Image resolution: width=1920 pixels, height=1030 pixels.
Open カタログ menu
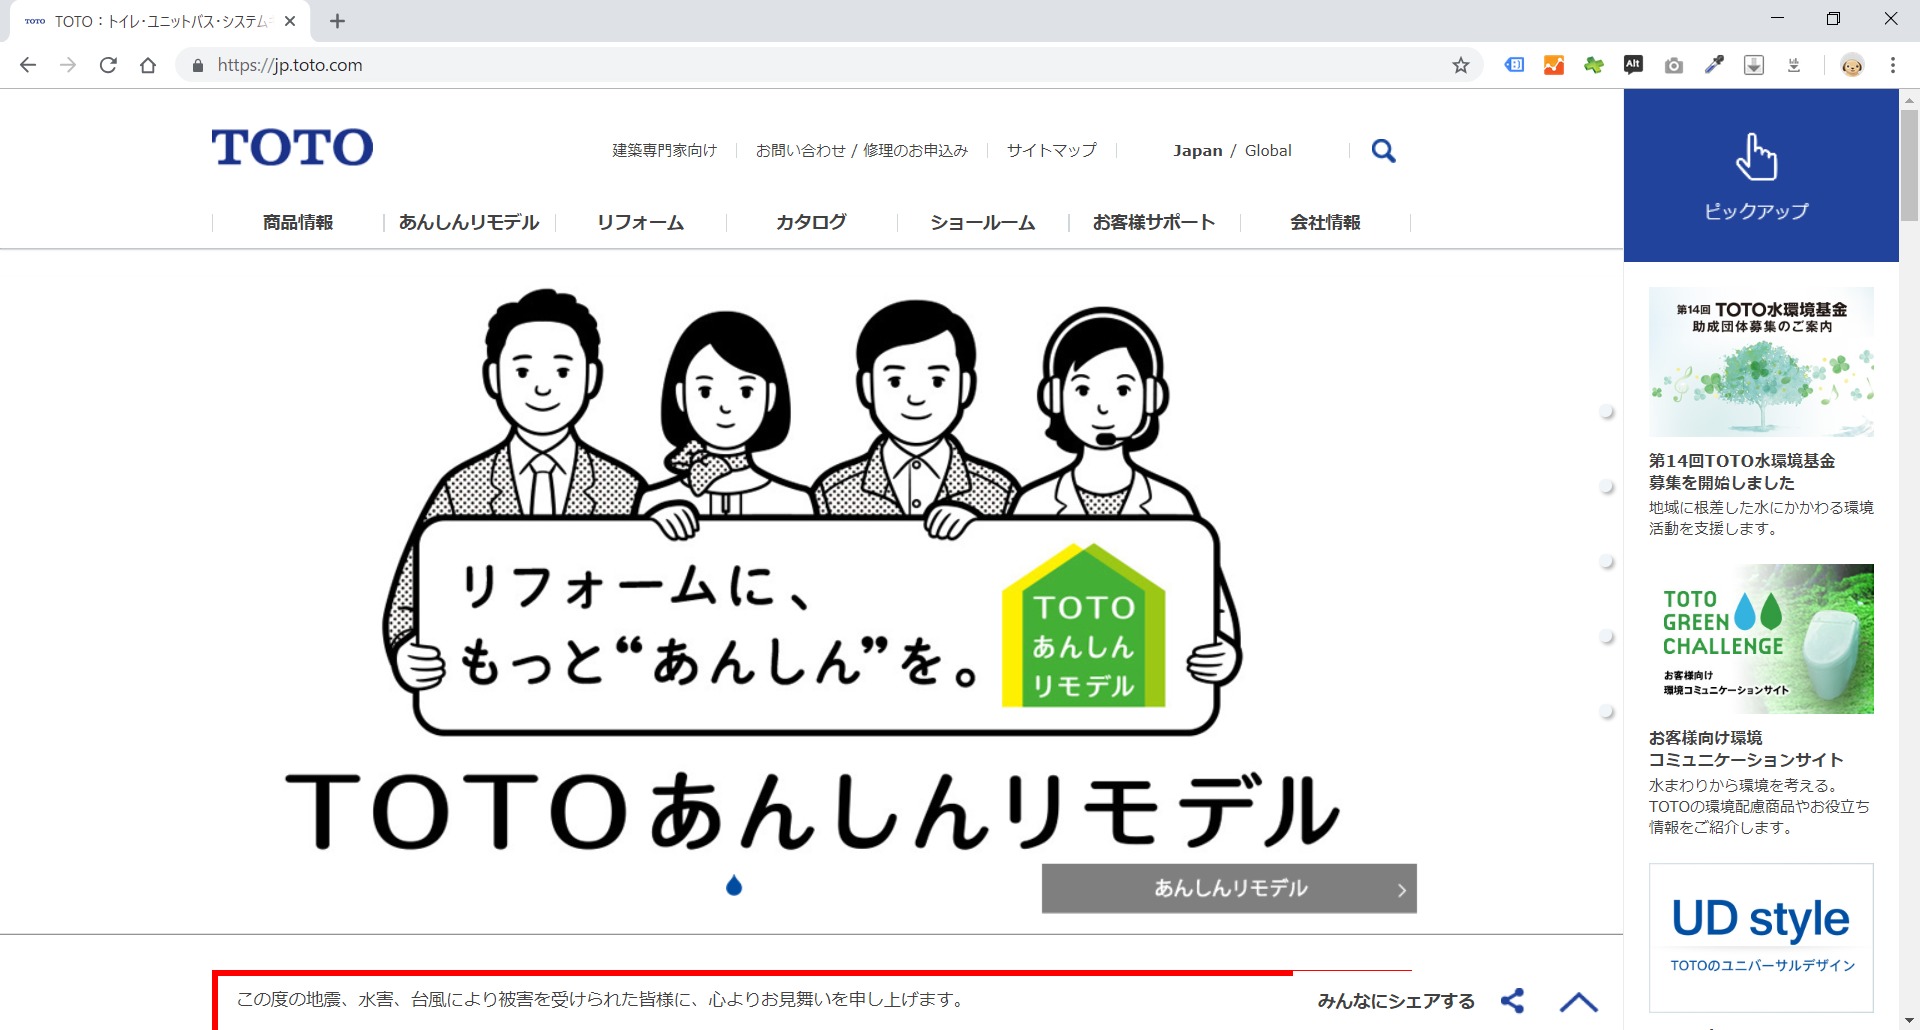pyautogui.click(x=811, y=222)
